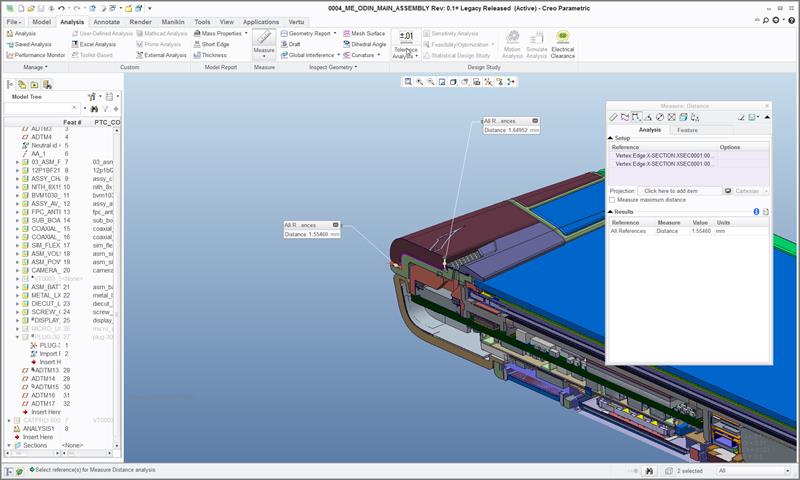The image size is (800, 480).
Task: Open the File menu
Action: click(14, 22)
